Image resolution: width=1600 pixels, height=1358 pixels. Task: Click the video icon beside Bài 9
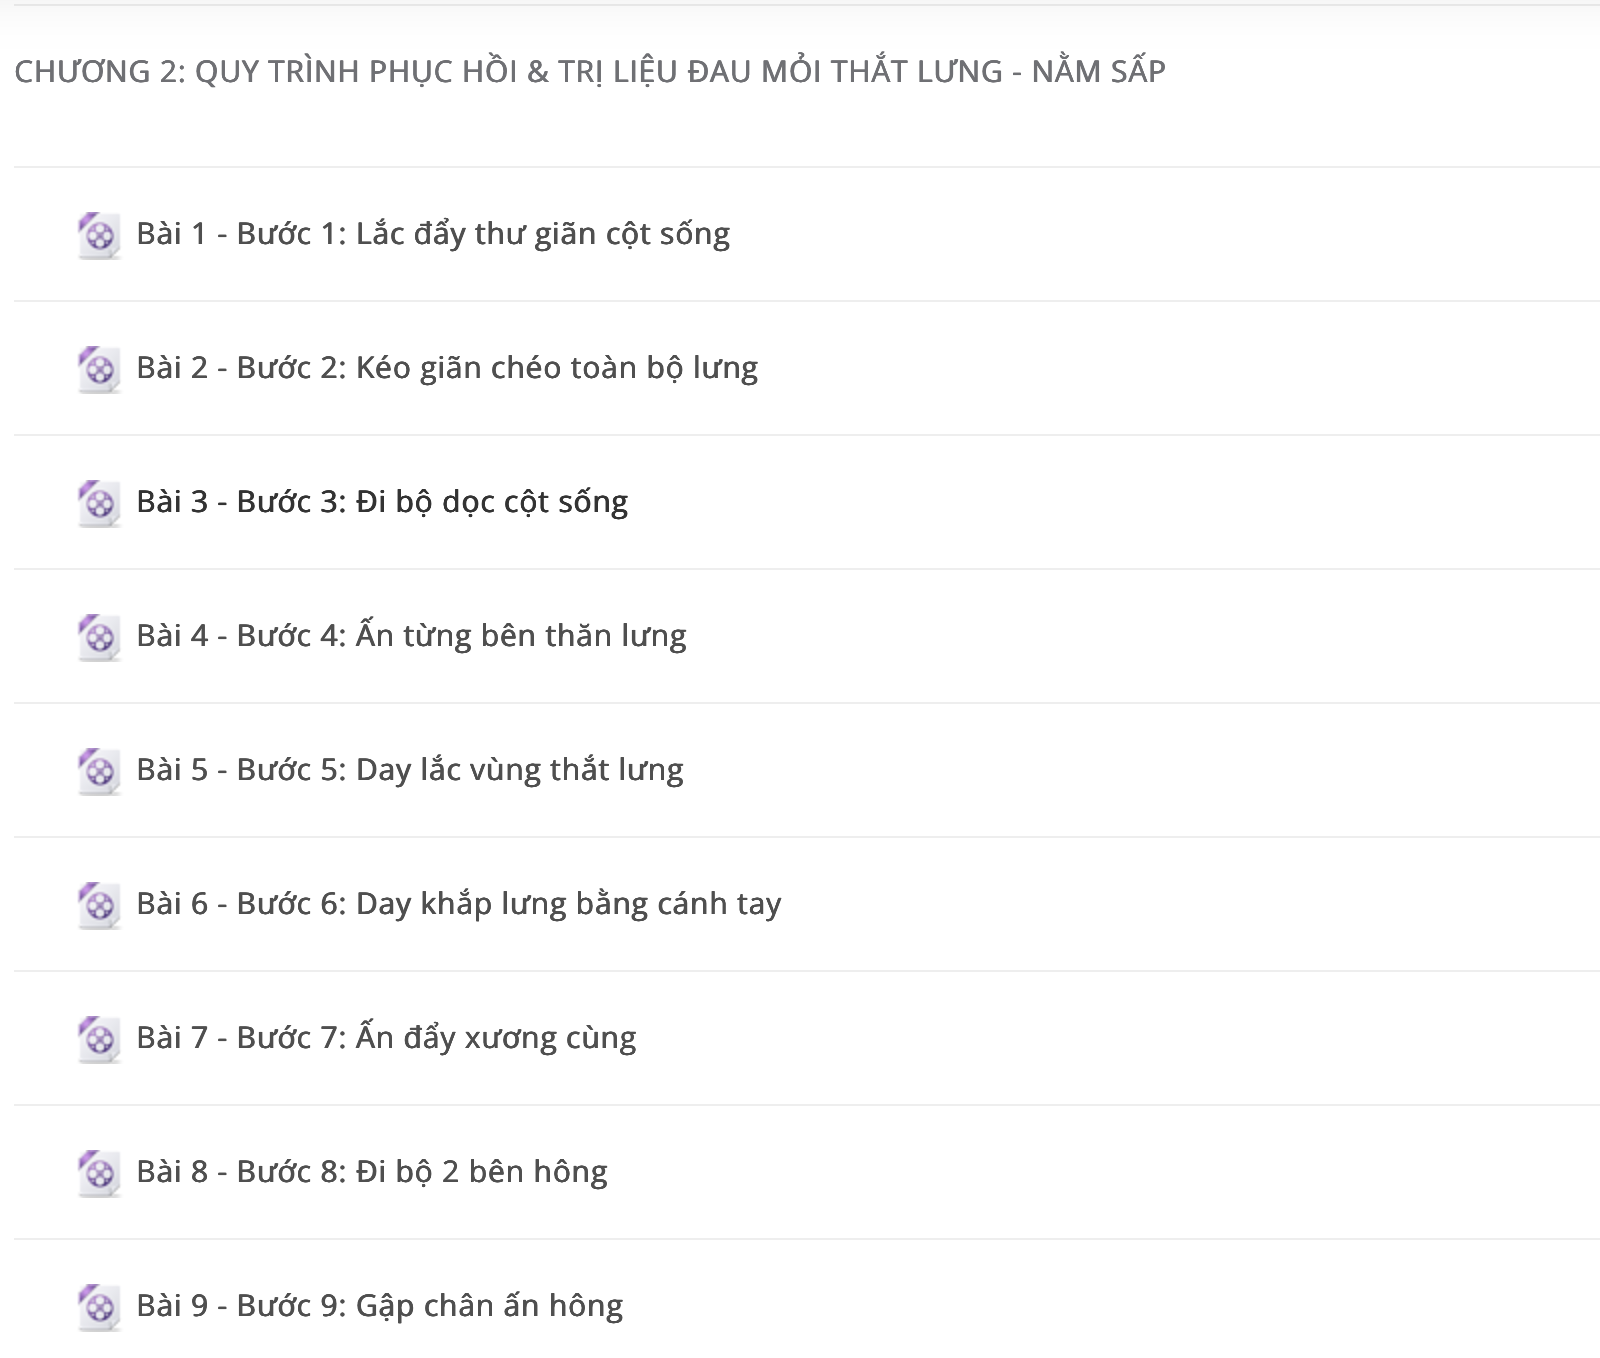pos(99,1307)
